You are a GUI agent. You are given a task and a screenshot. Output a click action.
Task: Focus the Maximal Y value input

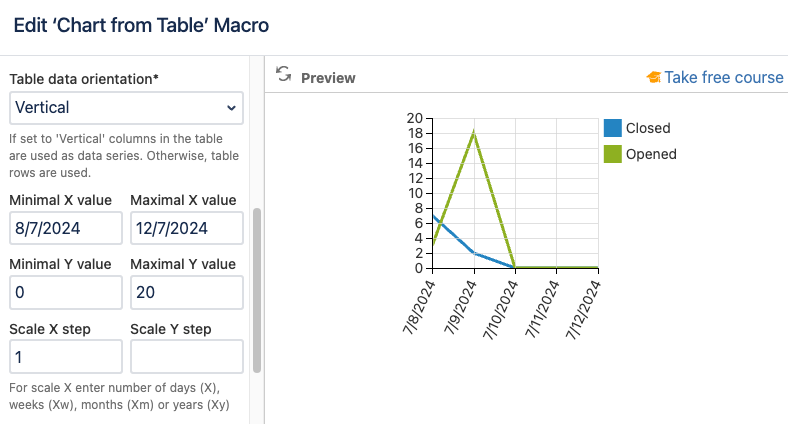point(187,292)
